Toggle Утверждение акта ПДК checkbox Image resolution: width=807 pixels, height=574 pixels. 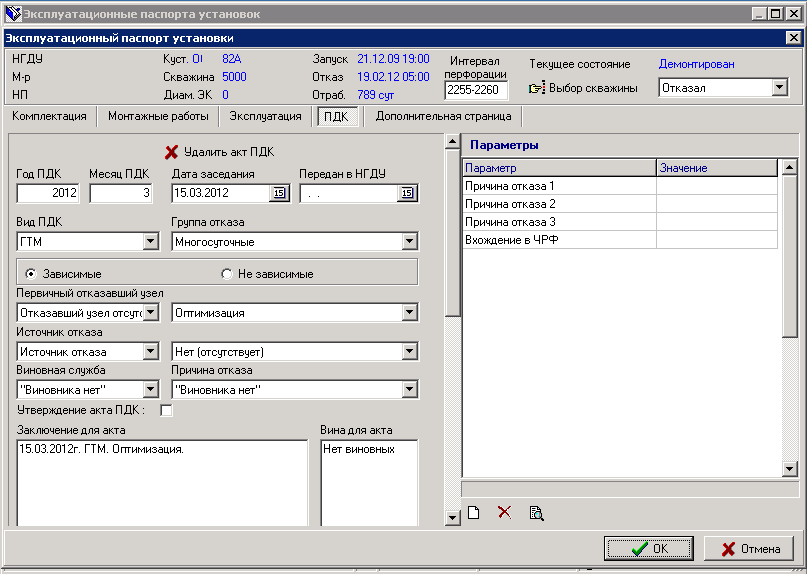(x=166, y=410)
